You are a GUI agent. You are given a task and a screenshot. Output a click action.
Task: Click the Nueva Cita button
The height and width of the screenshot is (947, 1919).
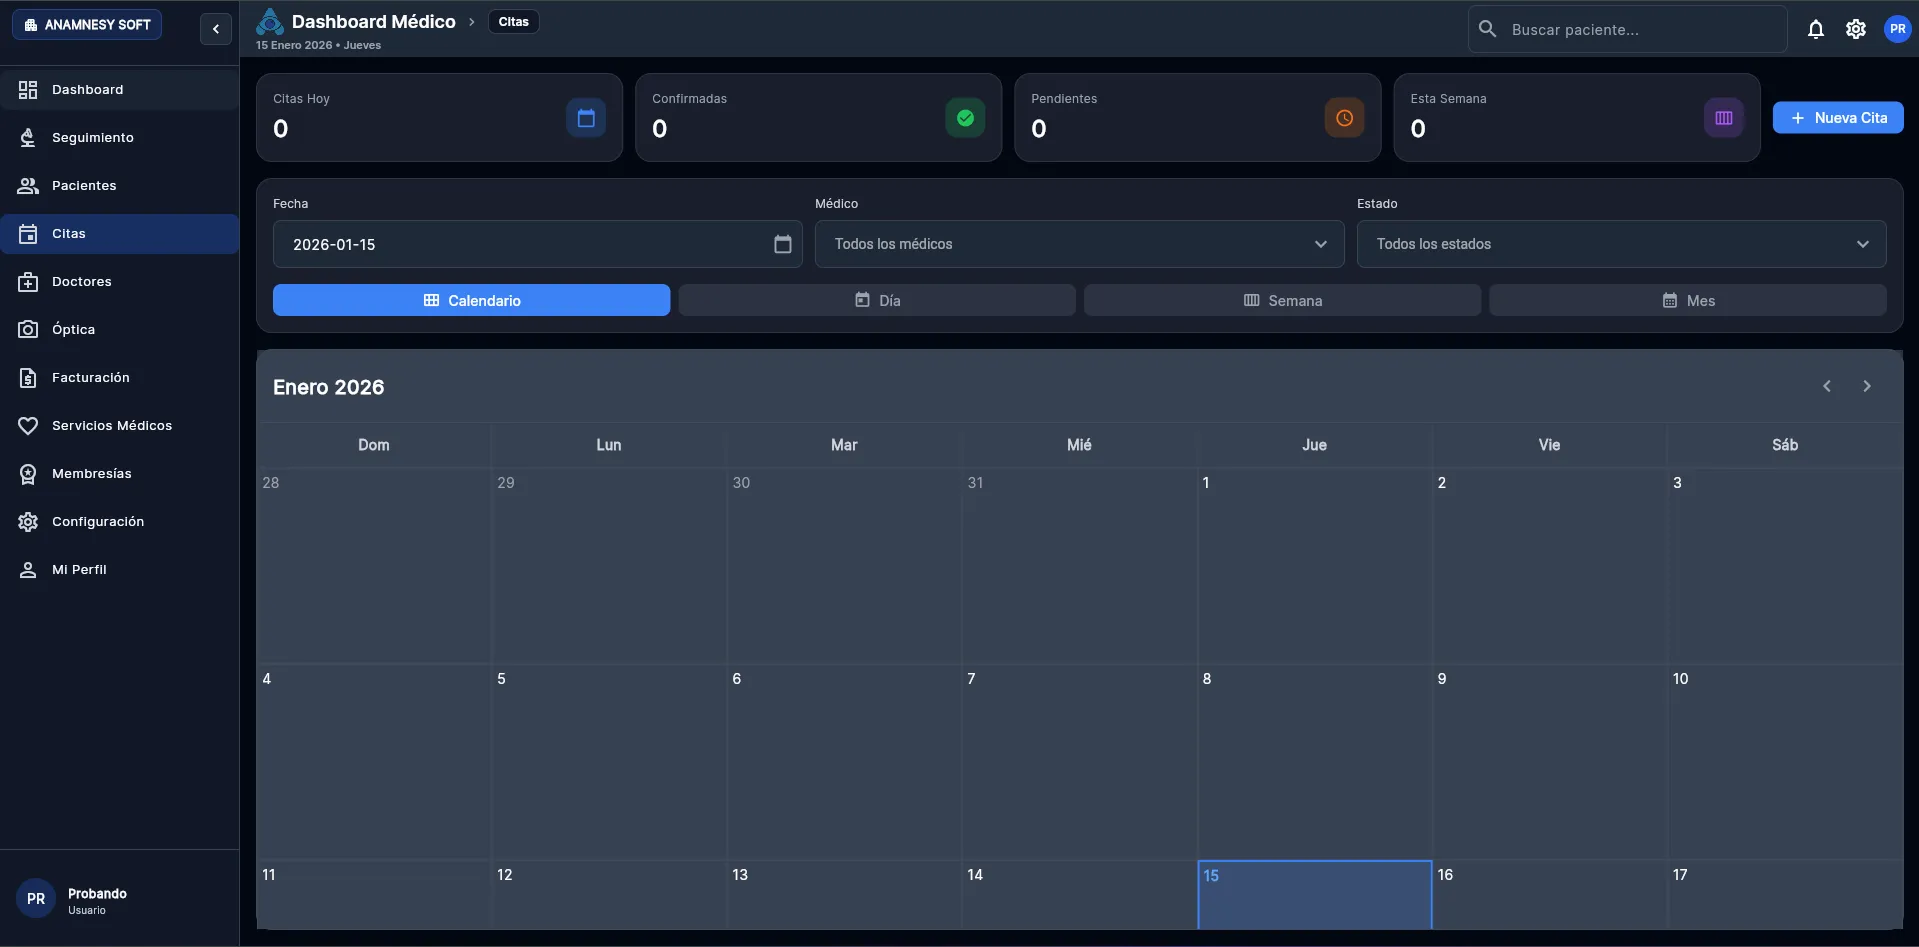pos(1838,118)
